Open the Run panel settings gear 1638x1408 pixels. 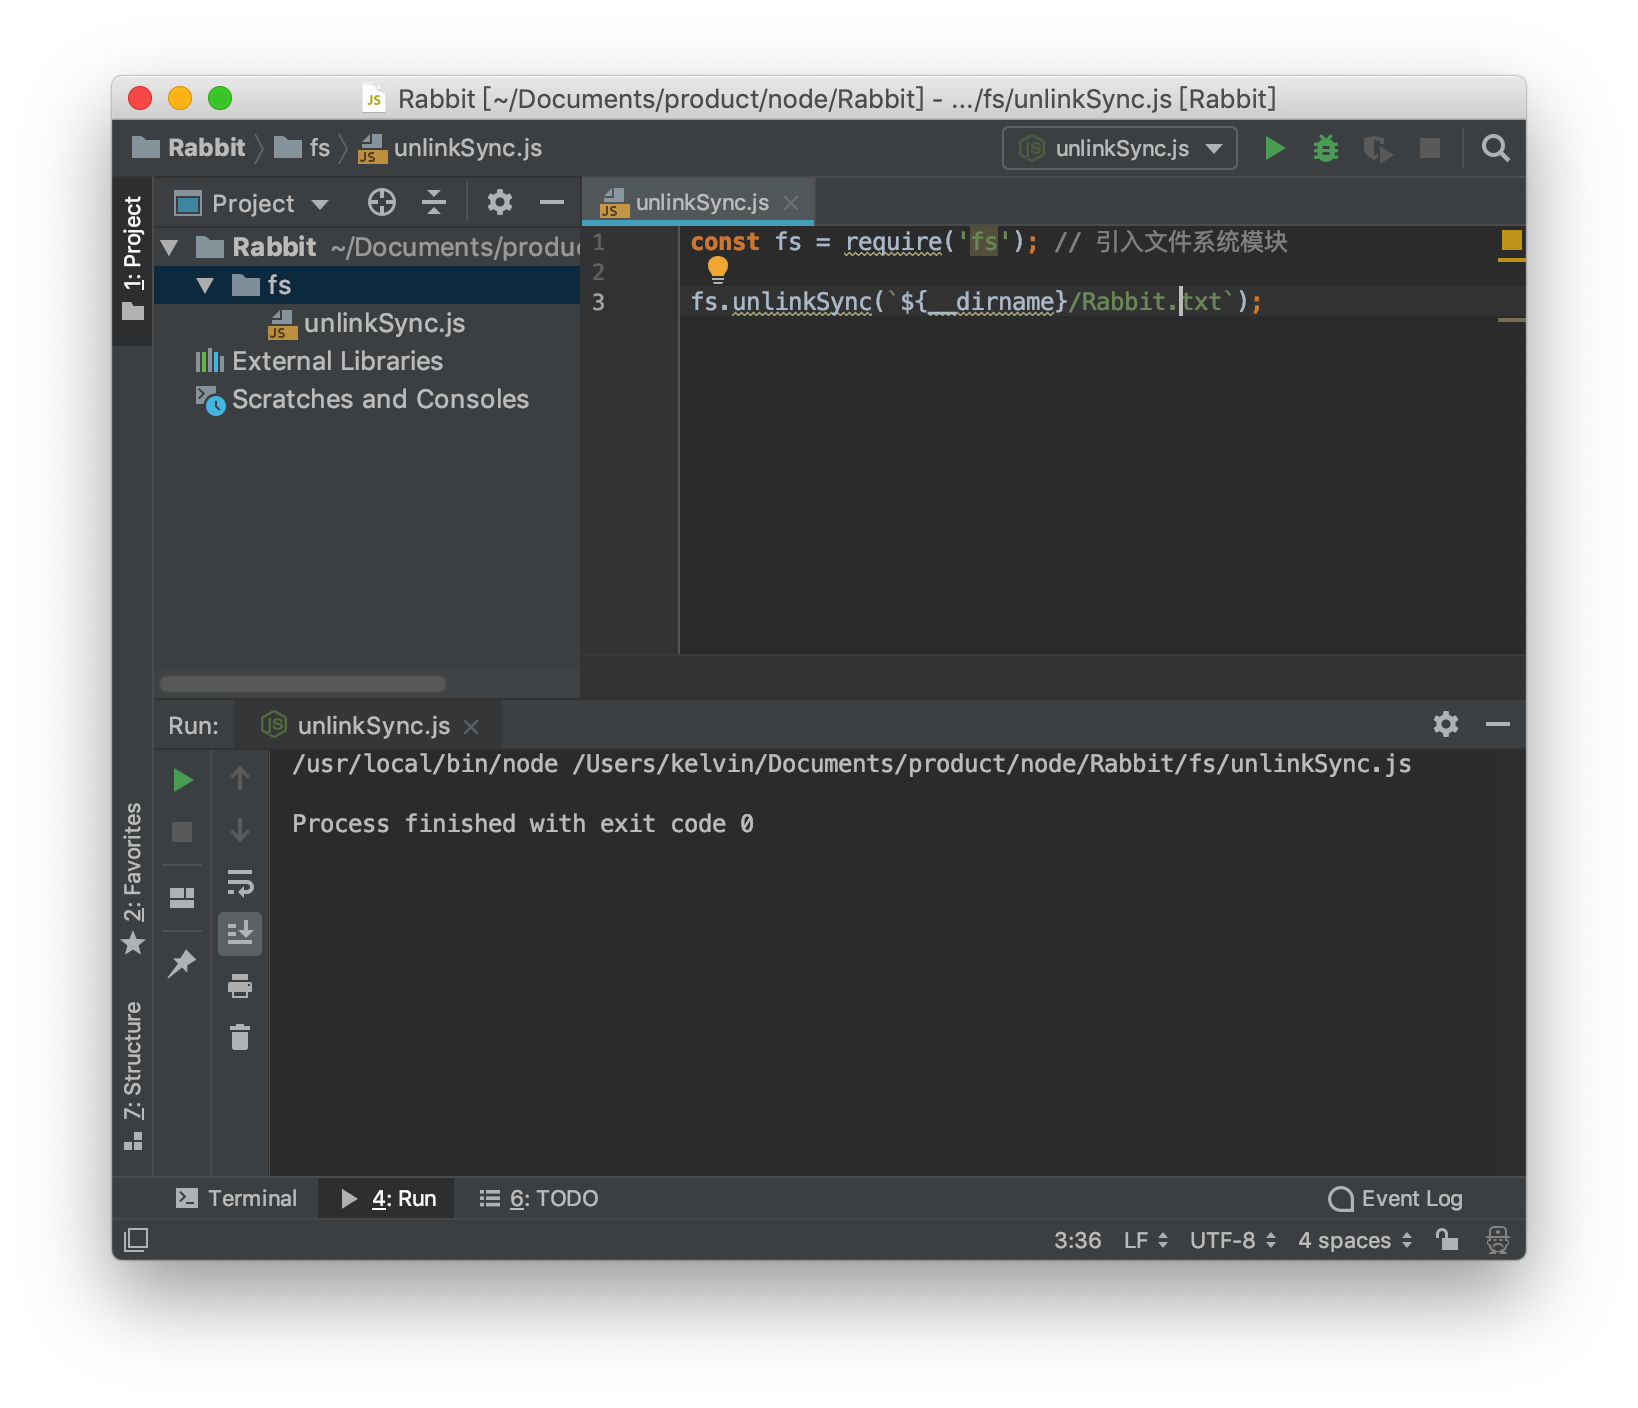point(1446,724)
